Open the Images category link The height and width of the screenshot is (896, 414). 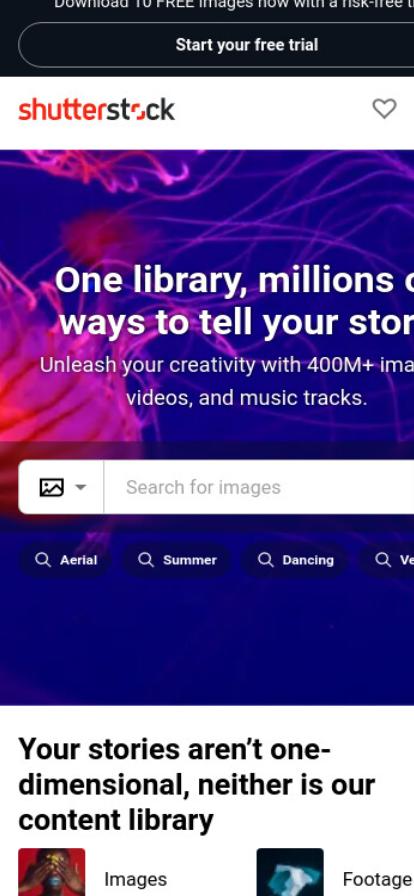coord(136,879)
